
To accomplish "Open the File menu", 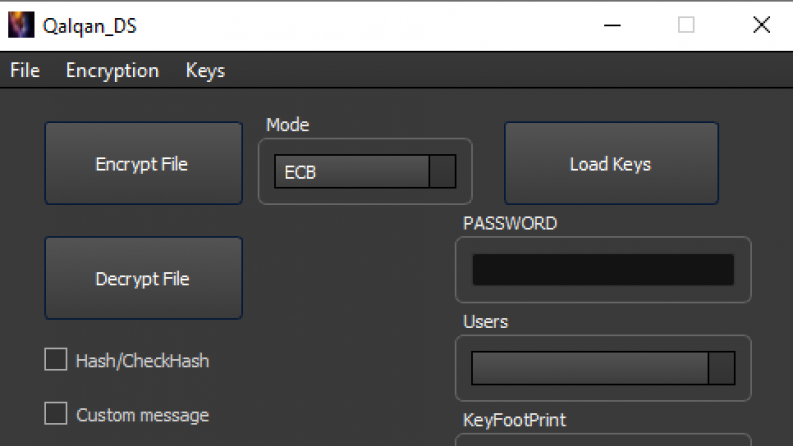I will point(25,70).
